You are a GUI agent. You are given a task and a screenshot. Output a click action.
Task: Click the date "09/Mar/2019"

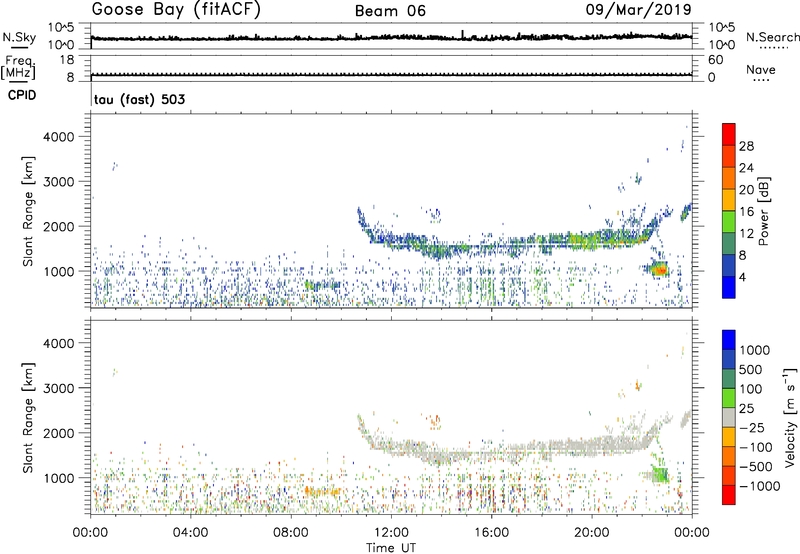pyautogui.click(x=638, y=10)
